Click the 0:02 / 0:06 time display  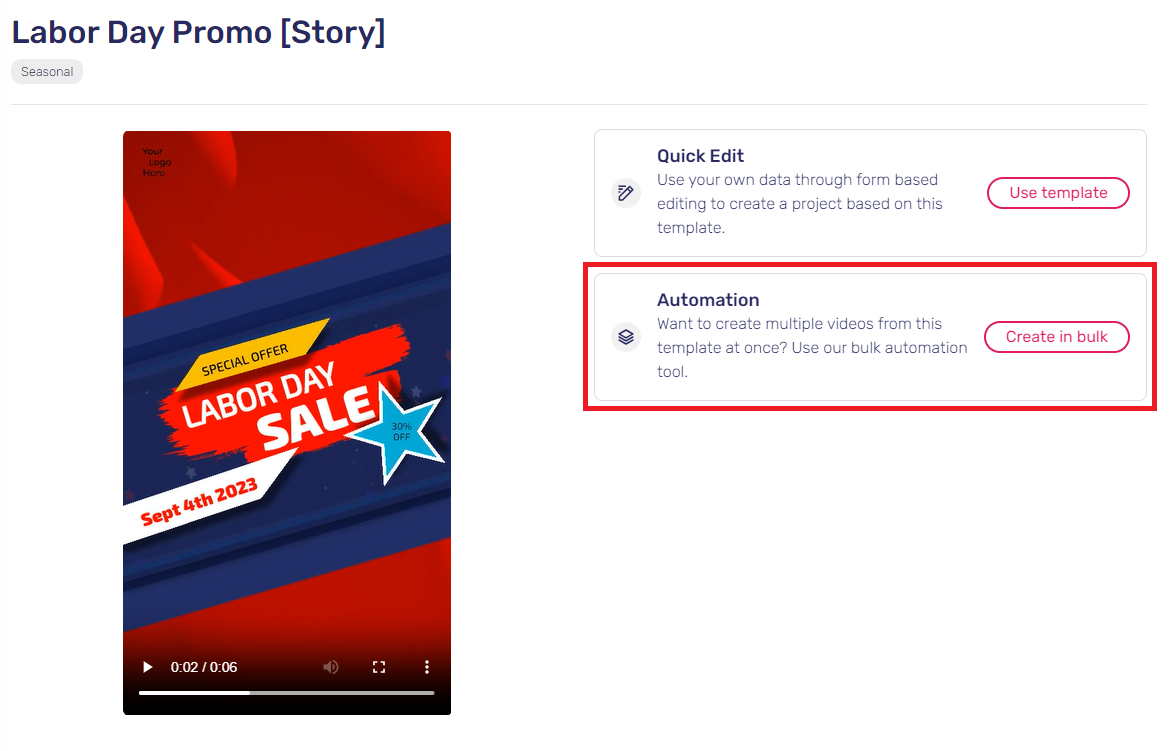203,667
